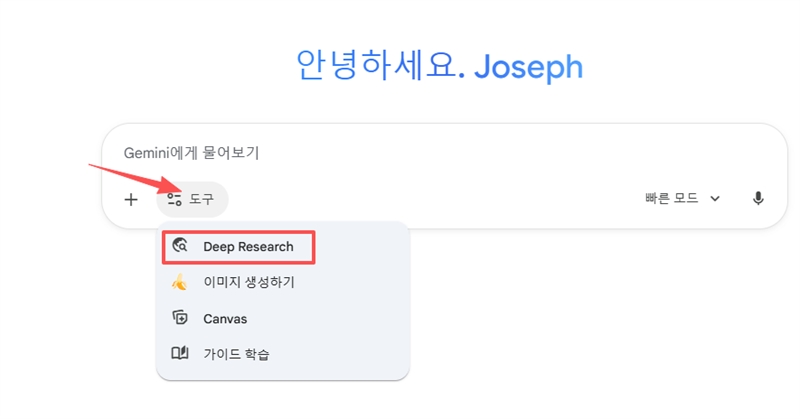Screen dimensions: 800x419
Task: Click the Canvas icon in tools menu
Action: click(x=180, y=318)
